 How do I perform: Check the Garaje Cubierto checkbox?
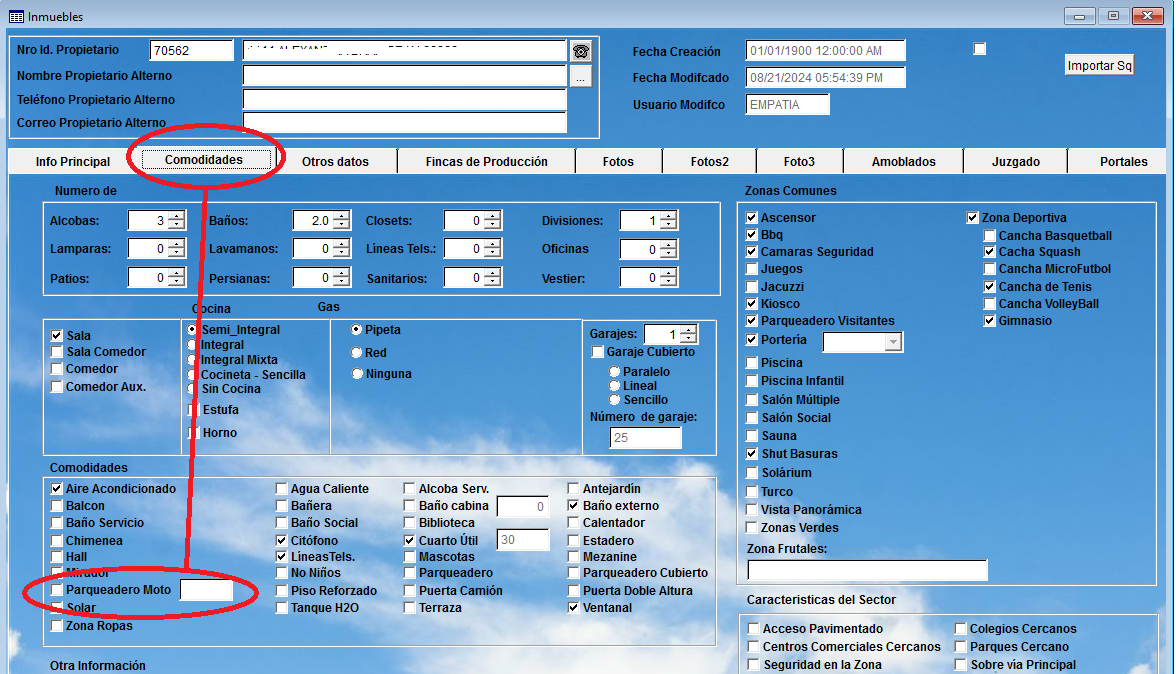tap(597, 352)
